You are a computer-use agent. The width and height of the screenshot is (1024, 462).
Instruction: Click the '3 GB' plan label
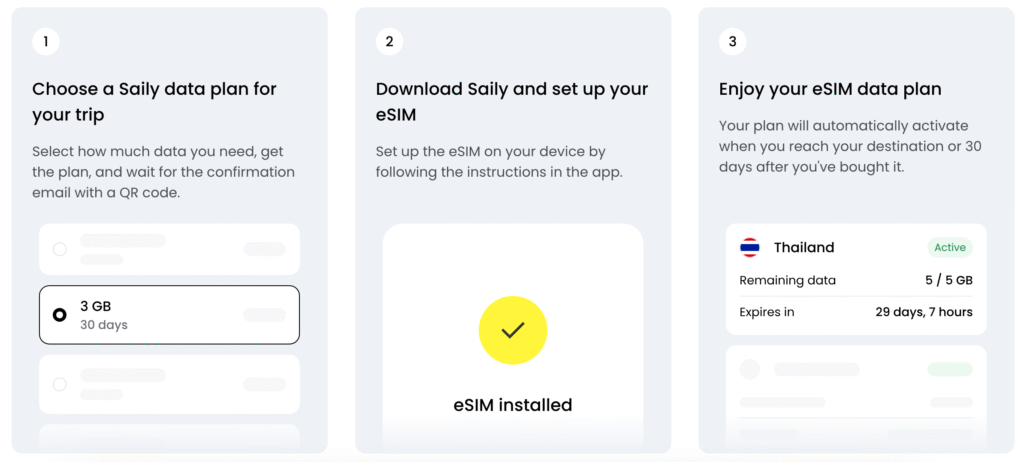pos(95,306)
